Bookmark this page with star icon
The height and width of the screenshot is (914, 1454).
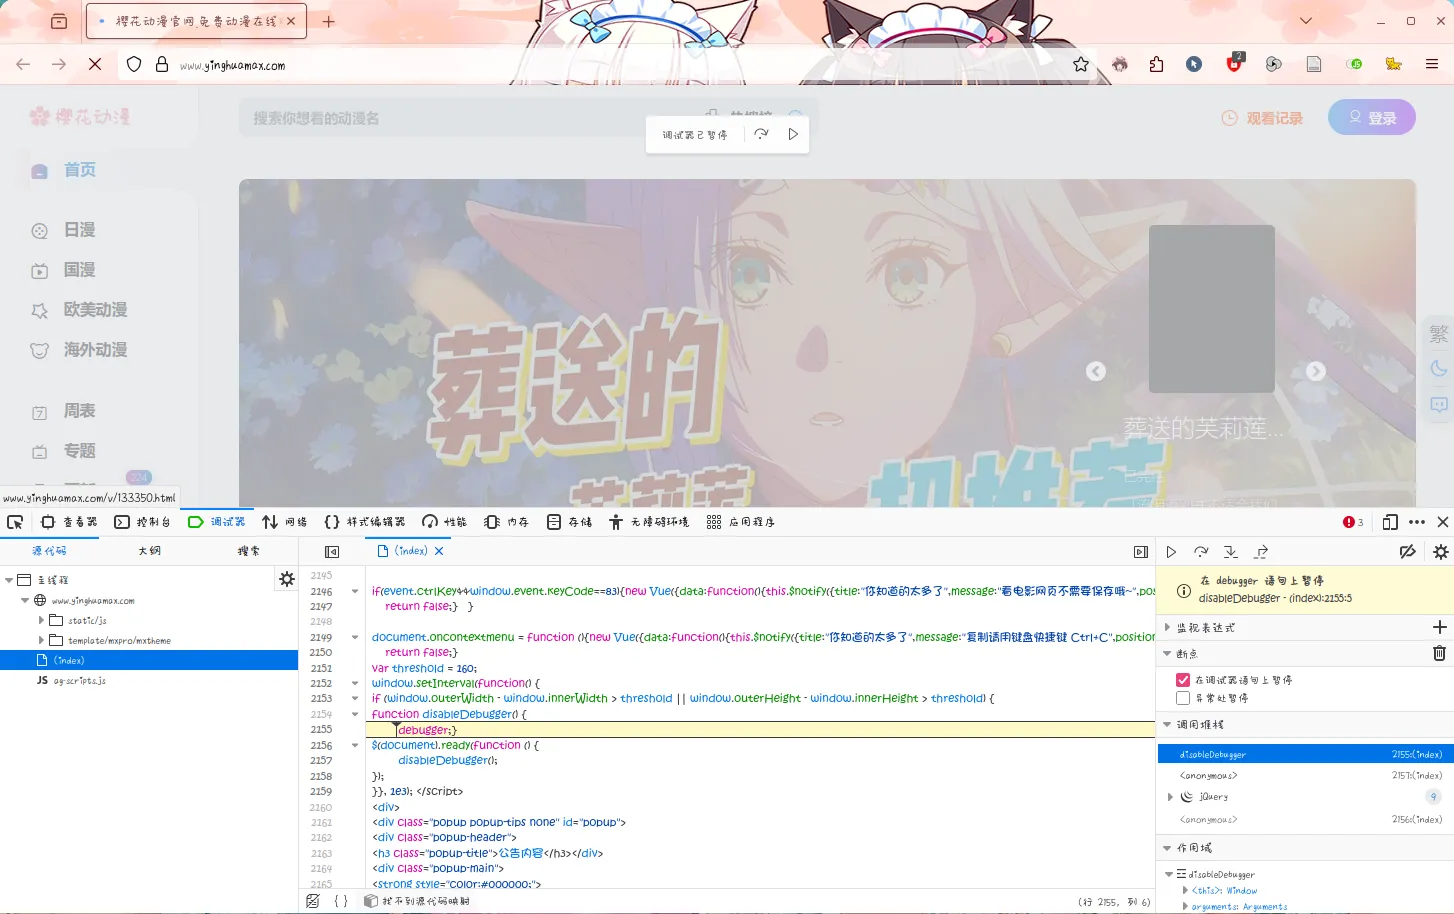(1081, 64)
